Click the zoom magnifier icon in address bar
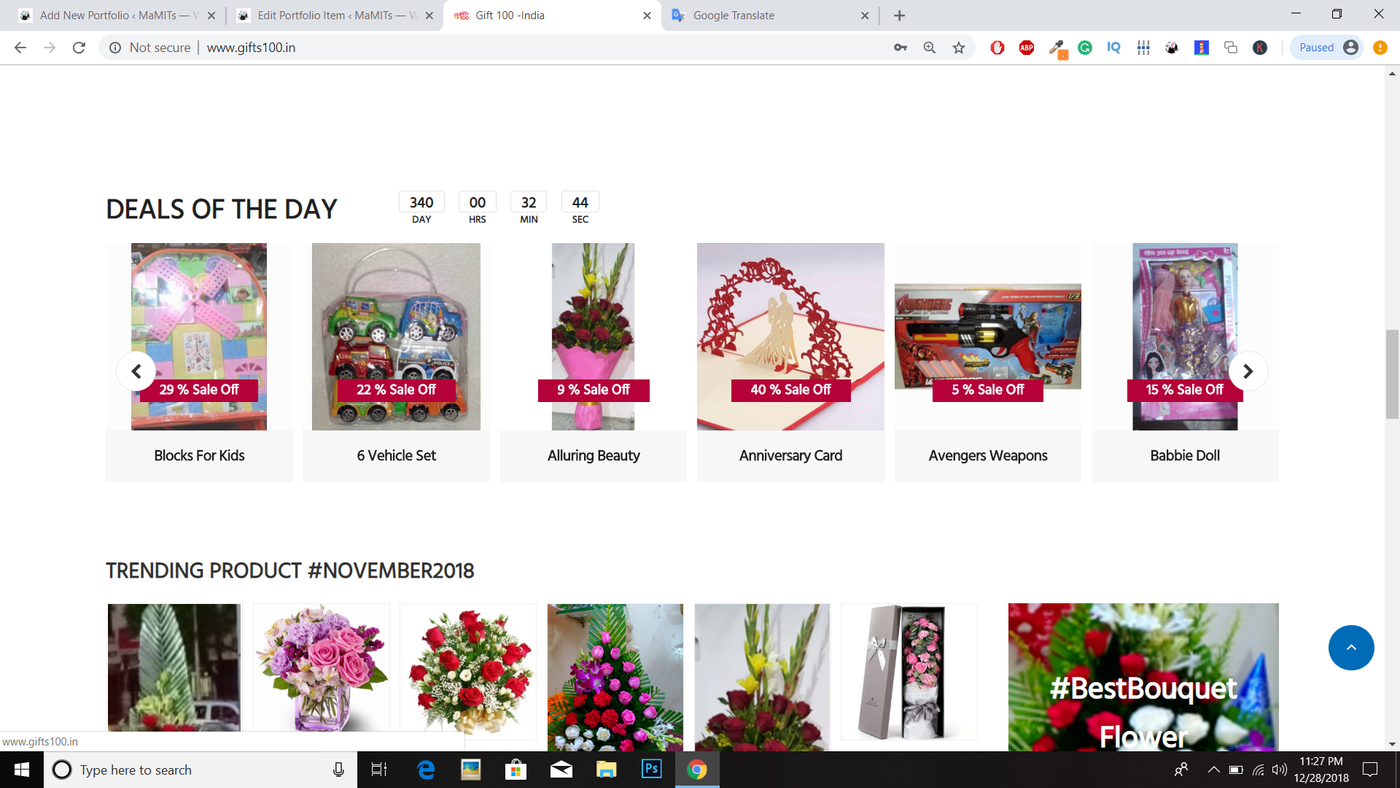This screenshot has height=788, width=1400. point(929,47)
